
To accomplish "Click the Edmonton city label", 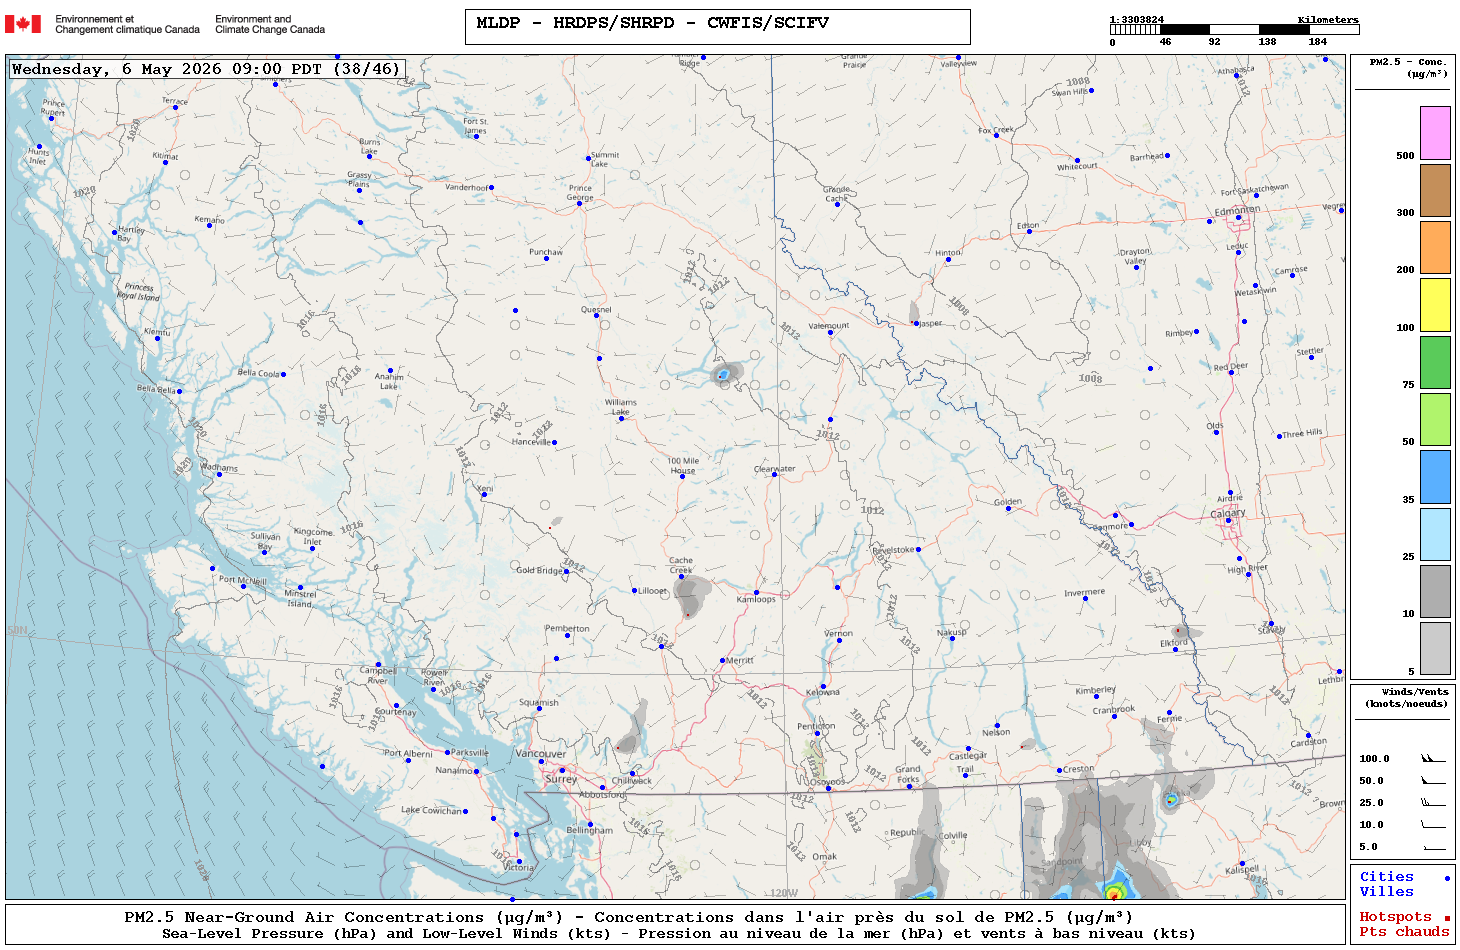I will (1237, 211).
